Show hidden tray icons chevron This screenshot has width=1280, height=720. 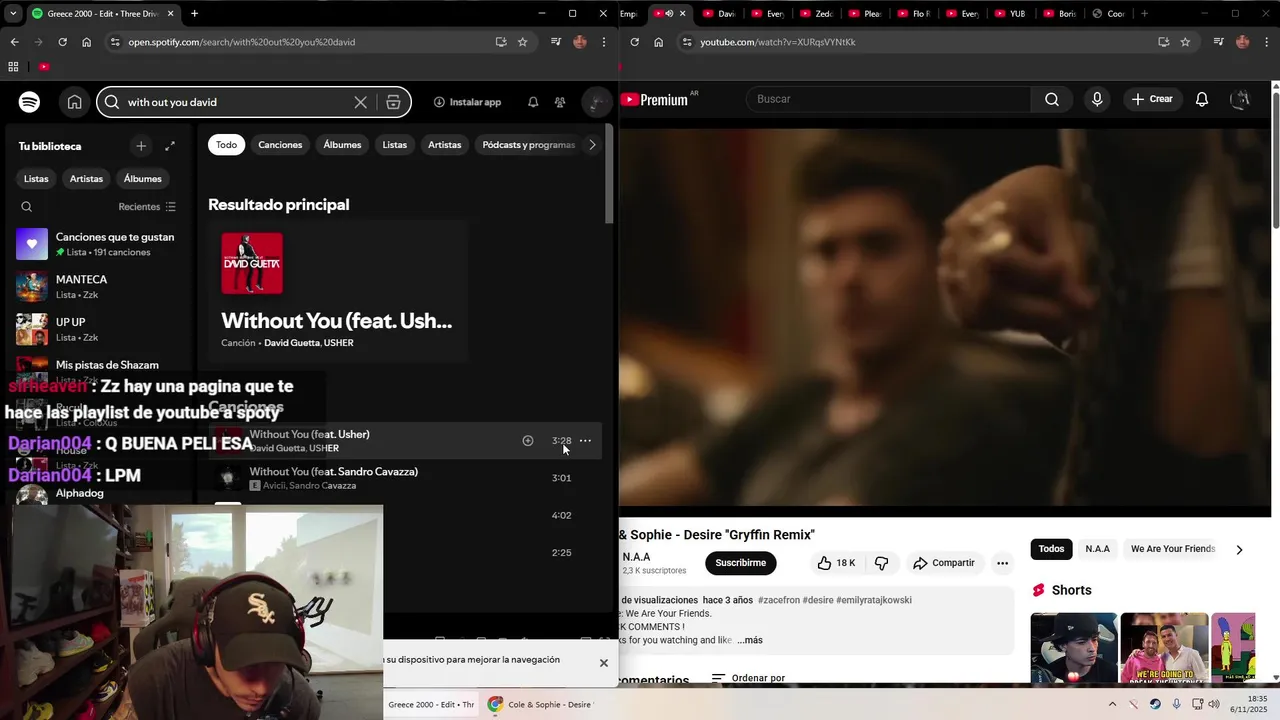(x=1112, y=704)
